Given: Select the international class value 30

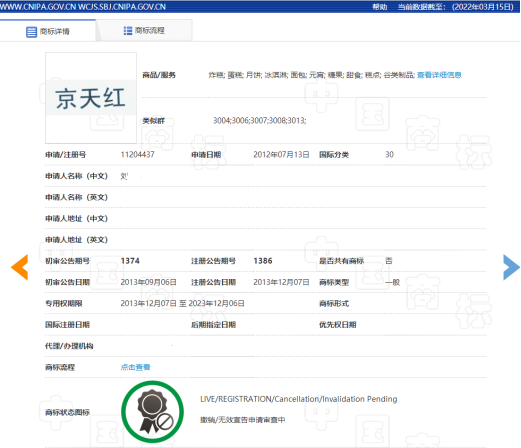Looking at the screenshot, I should (x=389, y=155).
